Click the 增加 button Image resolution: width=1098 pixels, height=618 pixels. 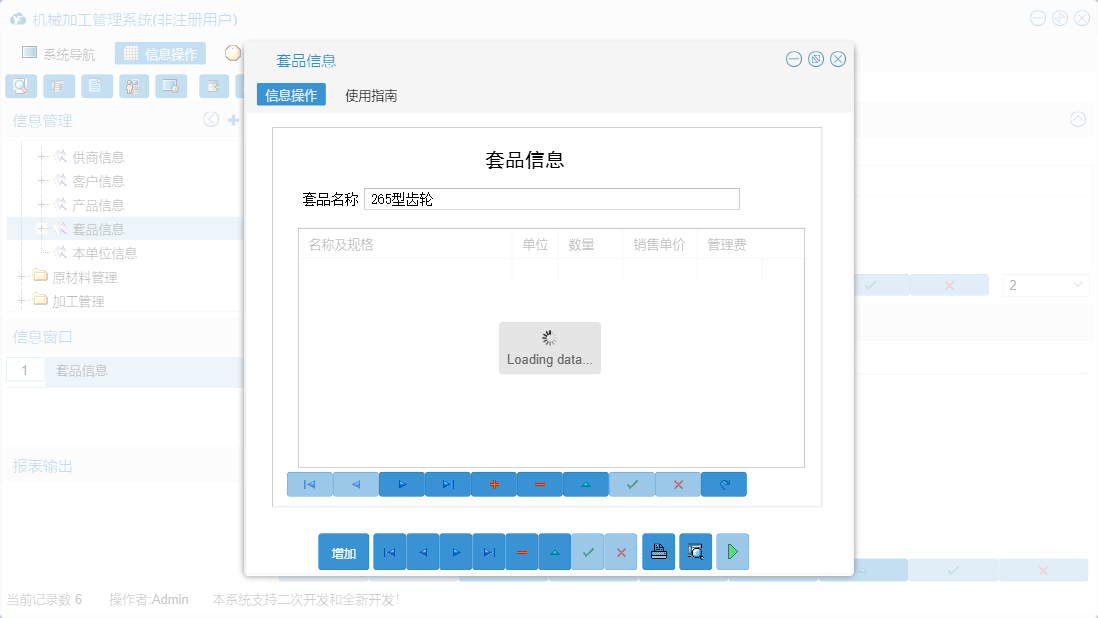tap(343, 551)
